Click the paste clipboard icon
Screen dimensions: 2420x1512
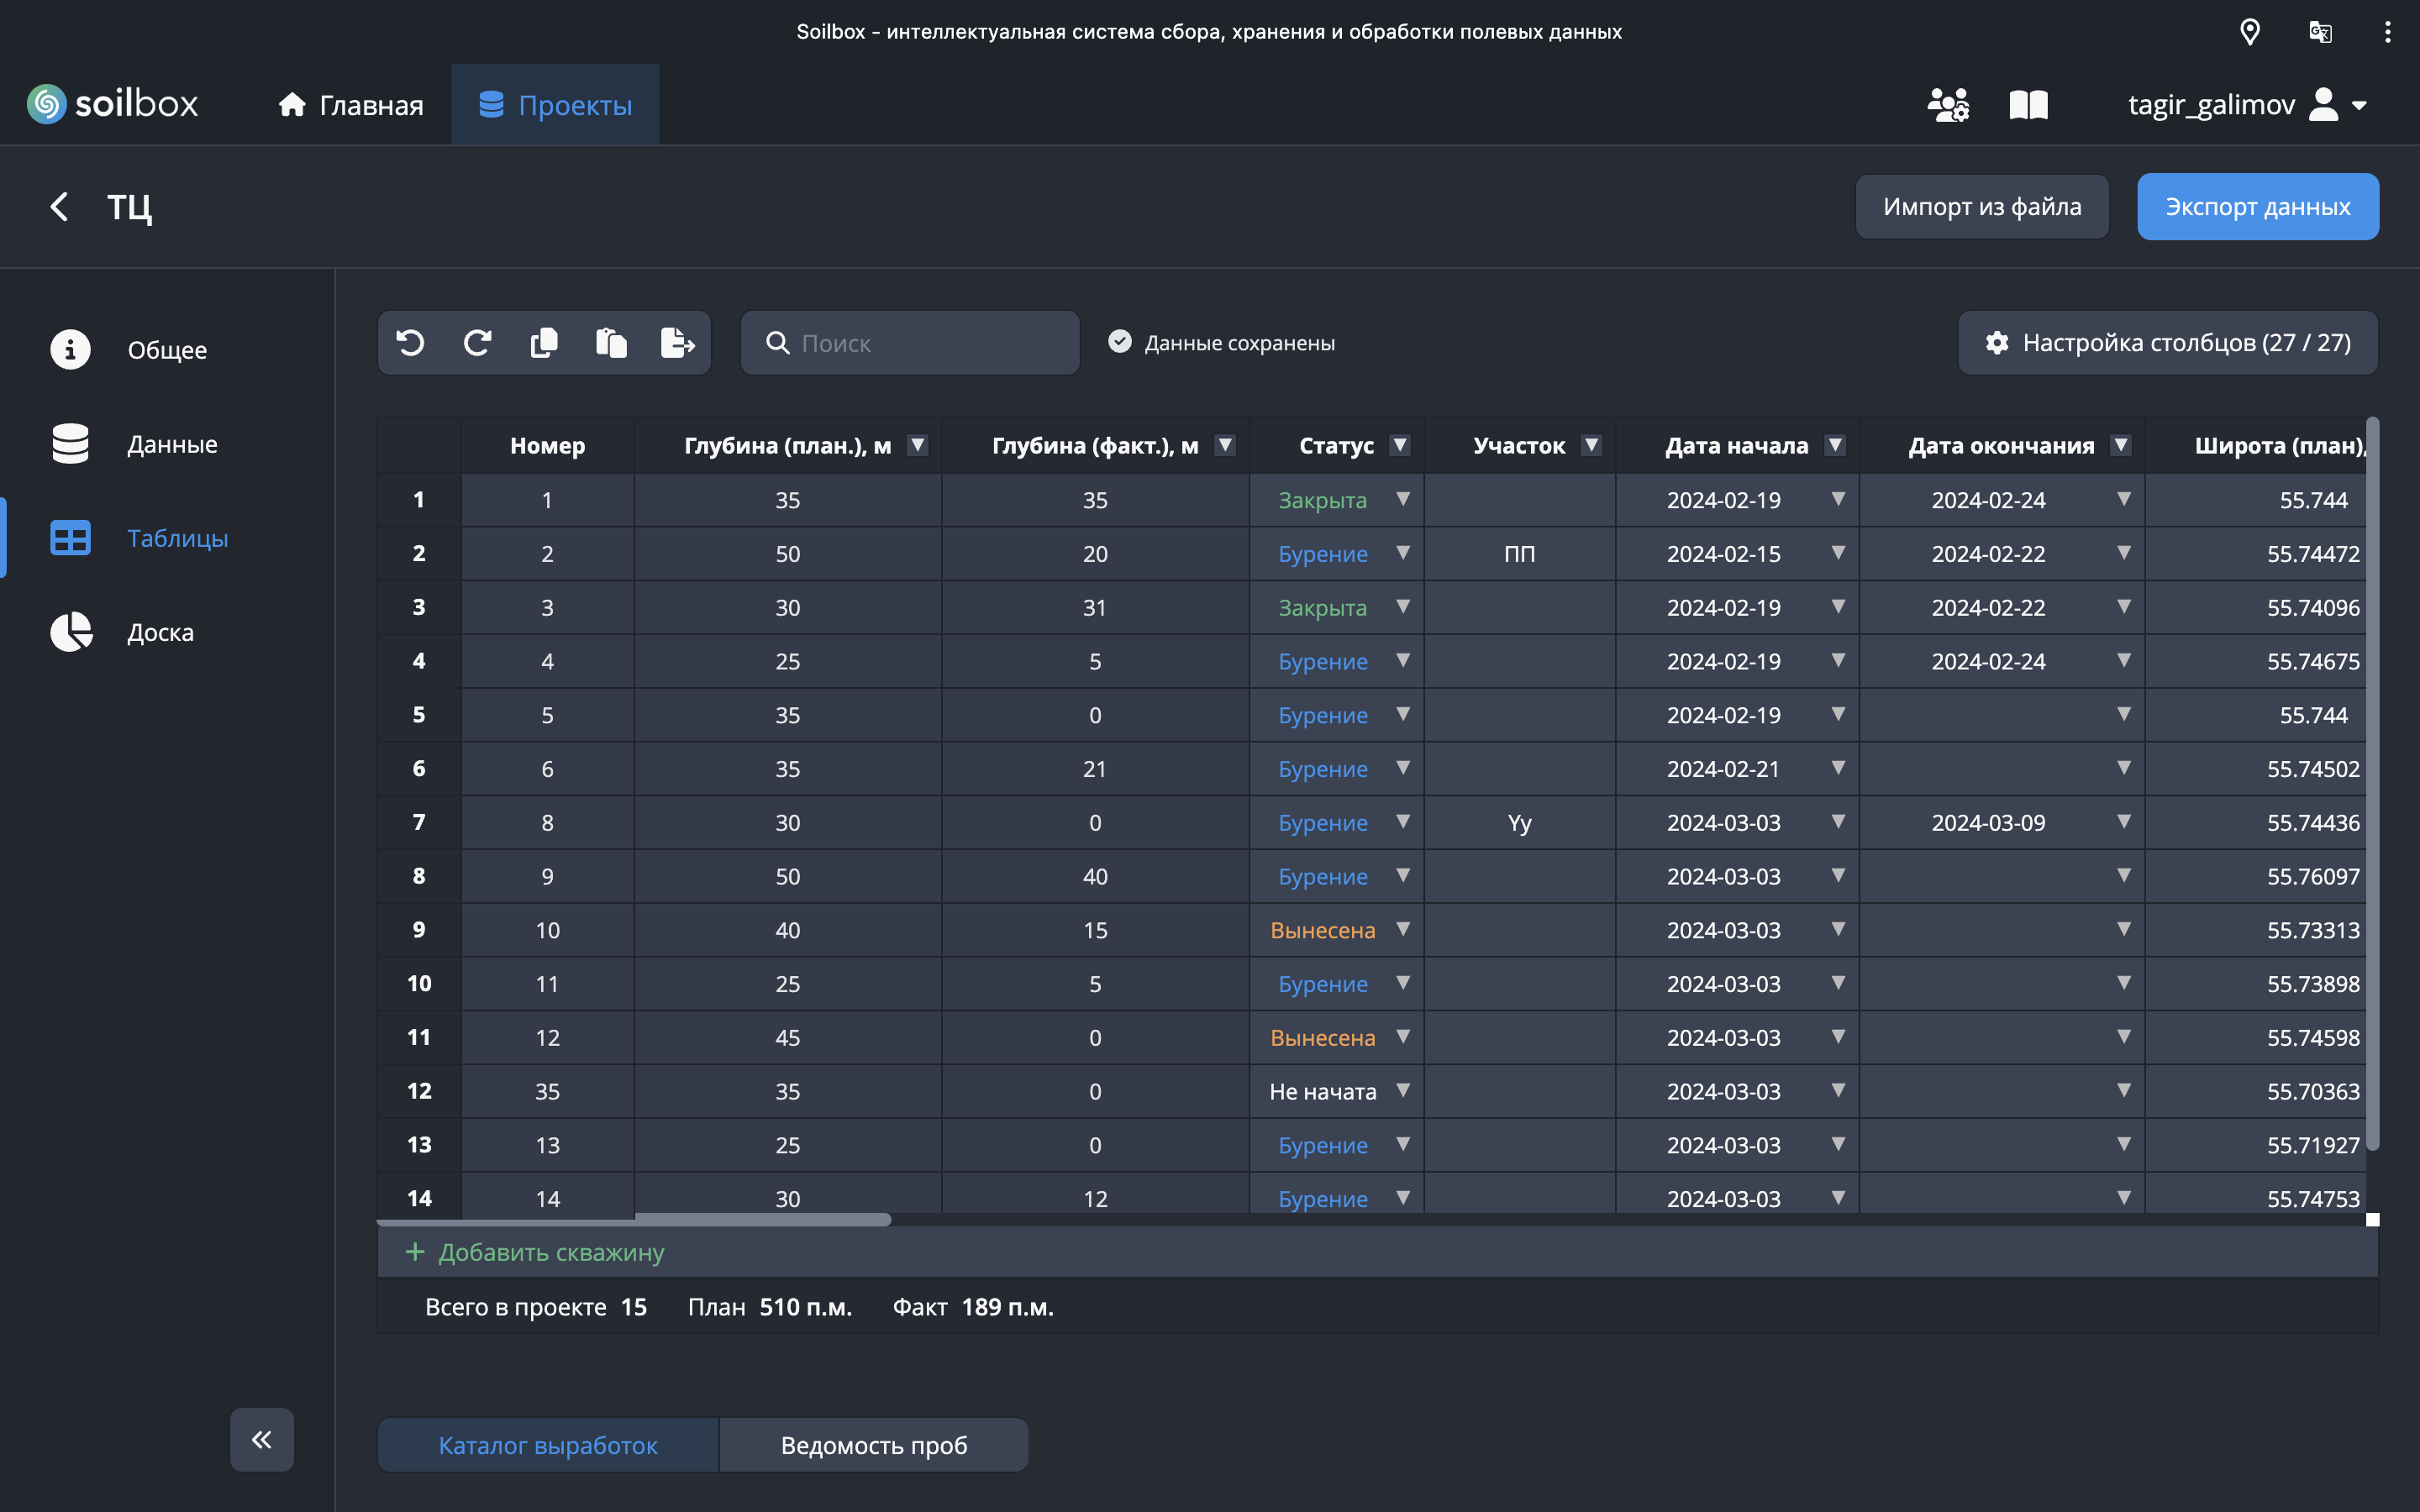(x=611, y=343)
